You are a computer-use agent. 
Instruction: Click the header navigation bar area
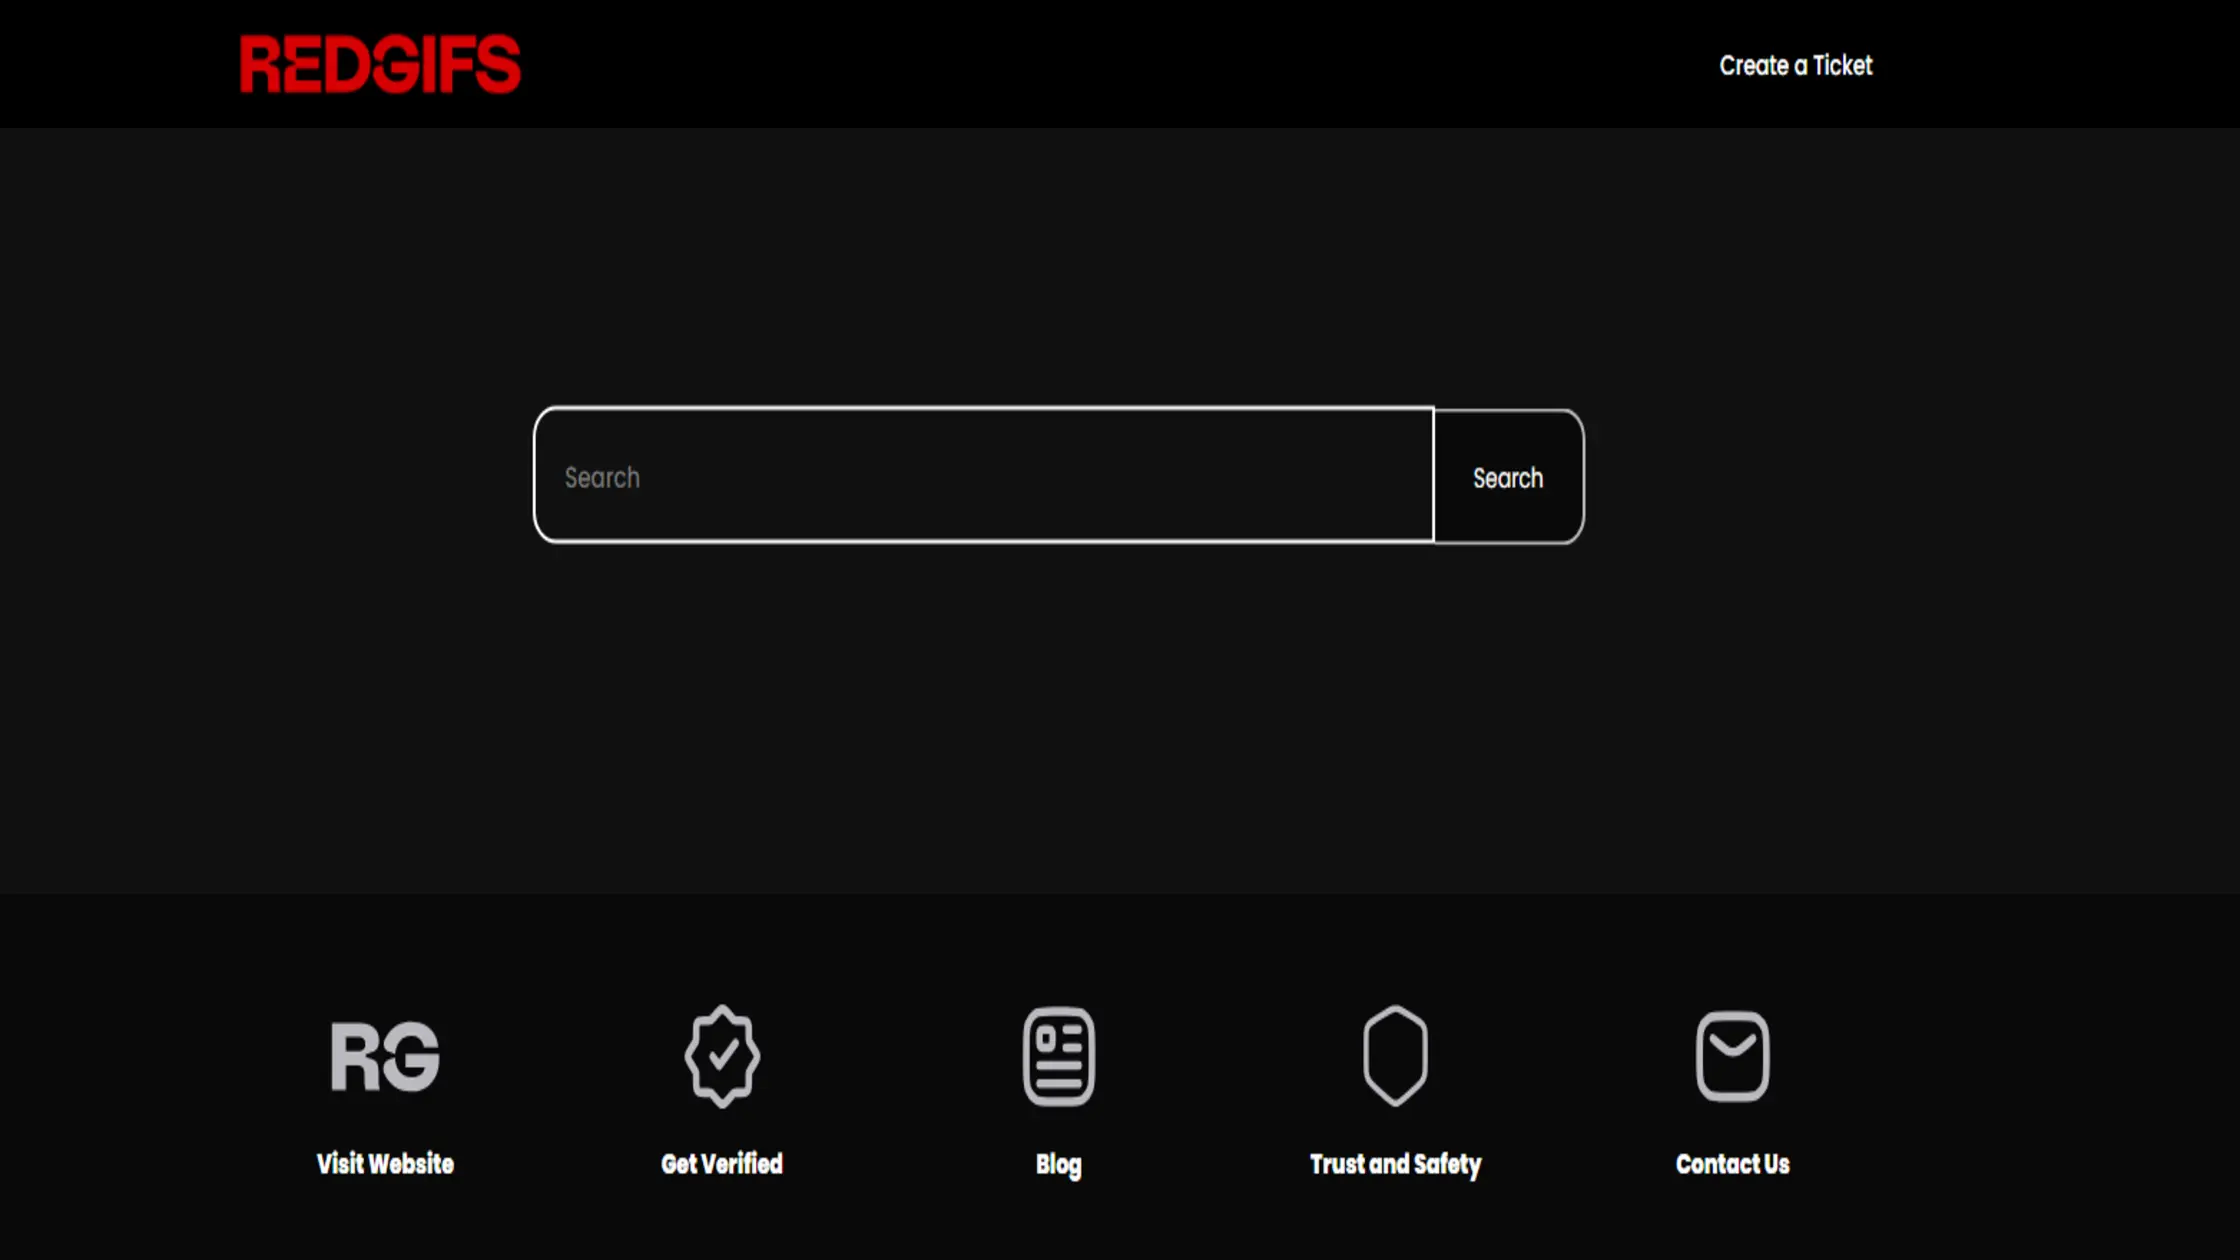[x=1120, y=64]
